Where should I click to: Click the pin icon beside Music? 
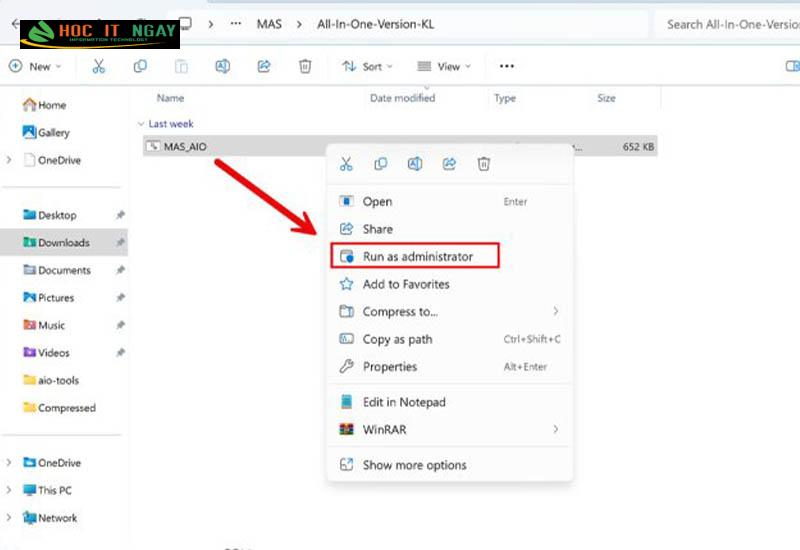point(120,325)
